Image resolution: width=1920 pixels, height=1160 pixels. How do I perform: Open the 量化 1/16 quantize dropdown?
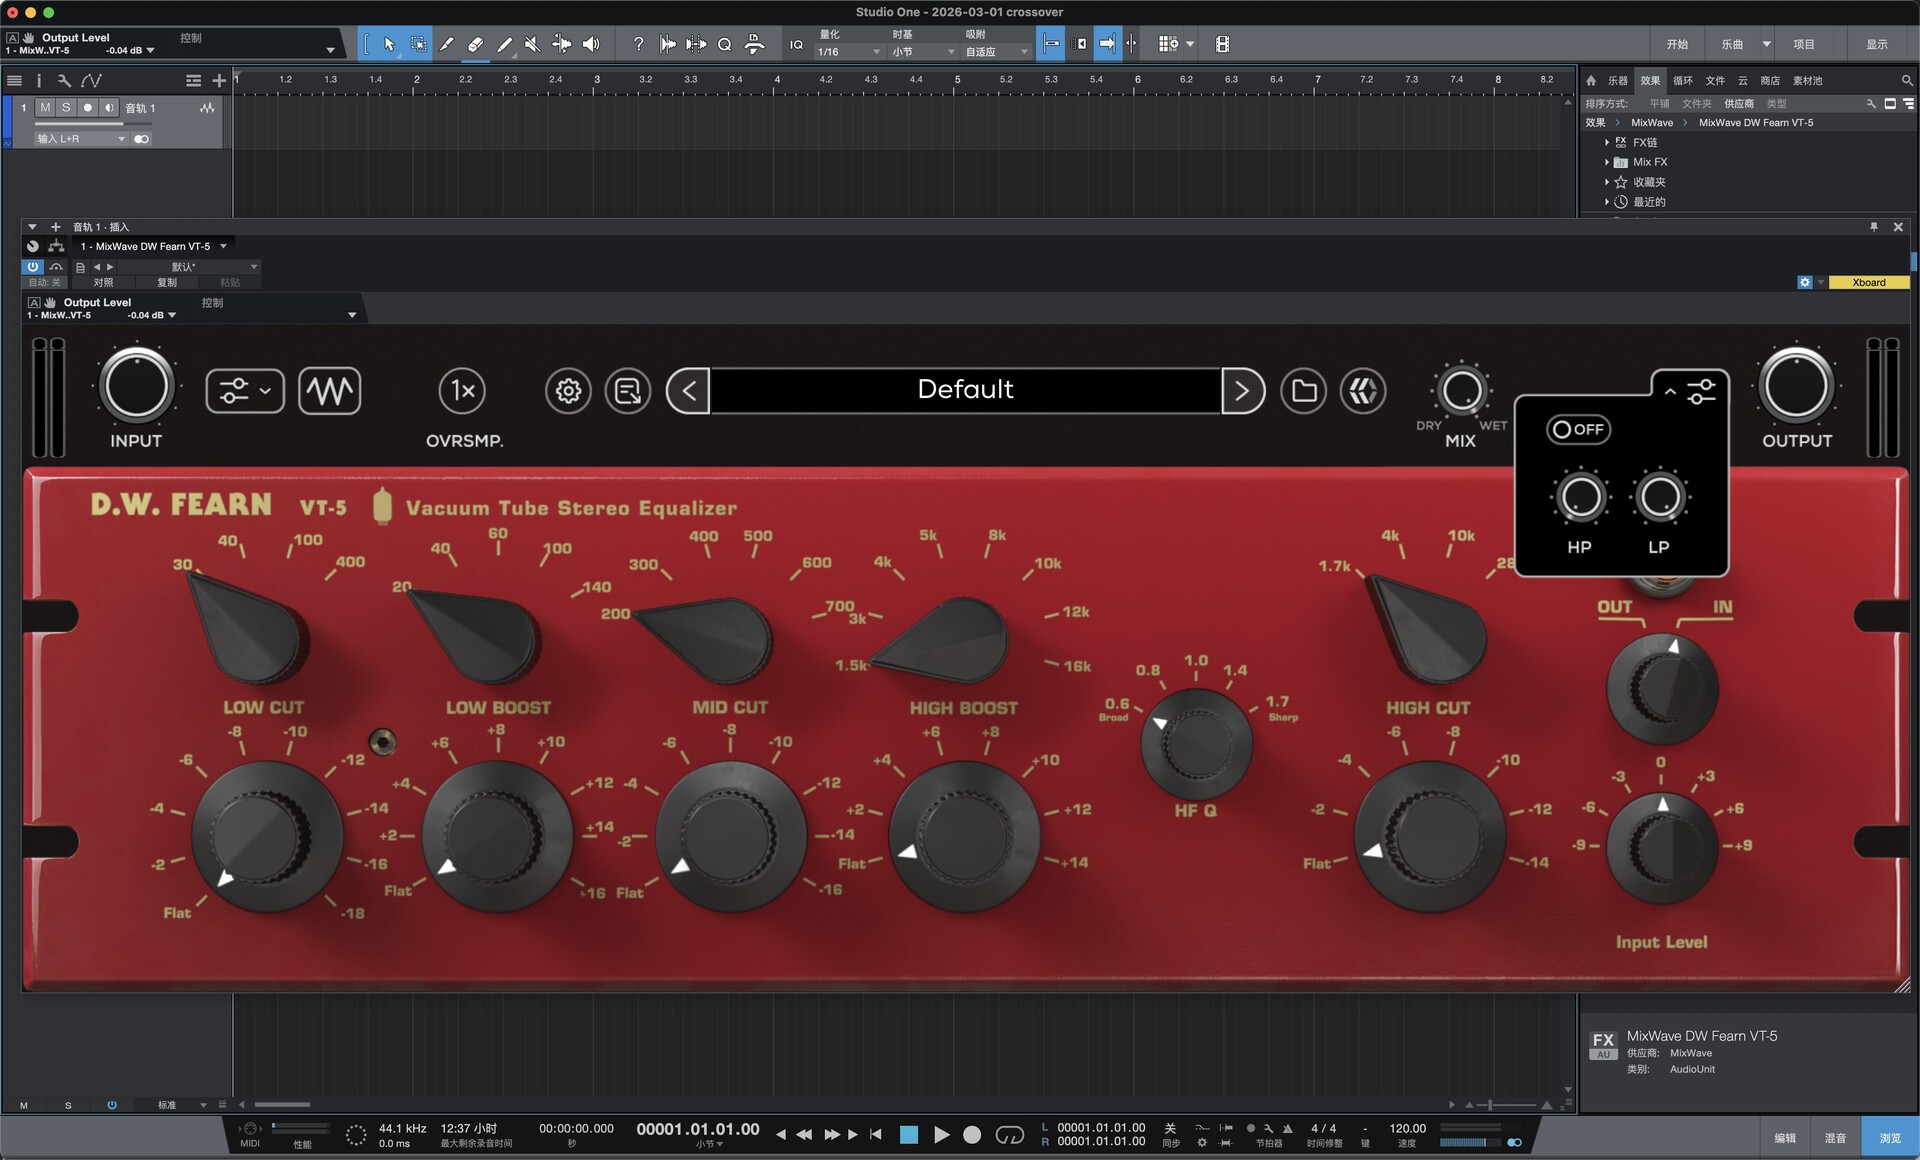pyautogui.click(x=845, y=50)
